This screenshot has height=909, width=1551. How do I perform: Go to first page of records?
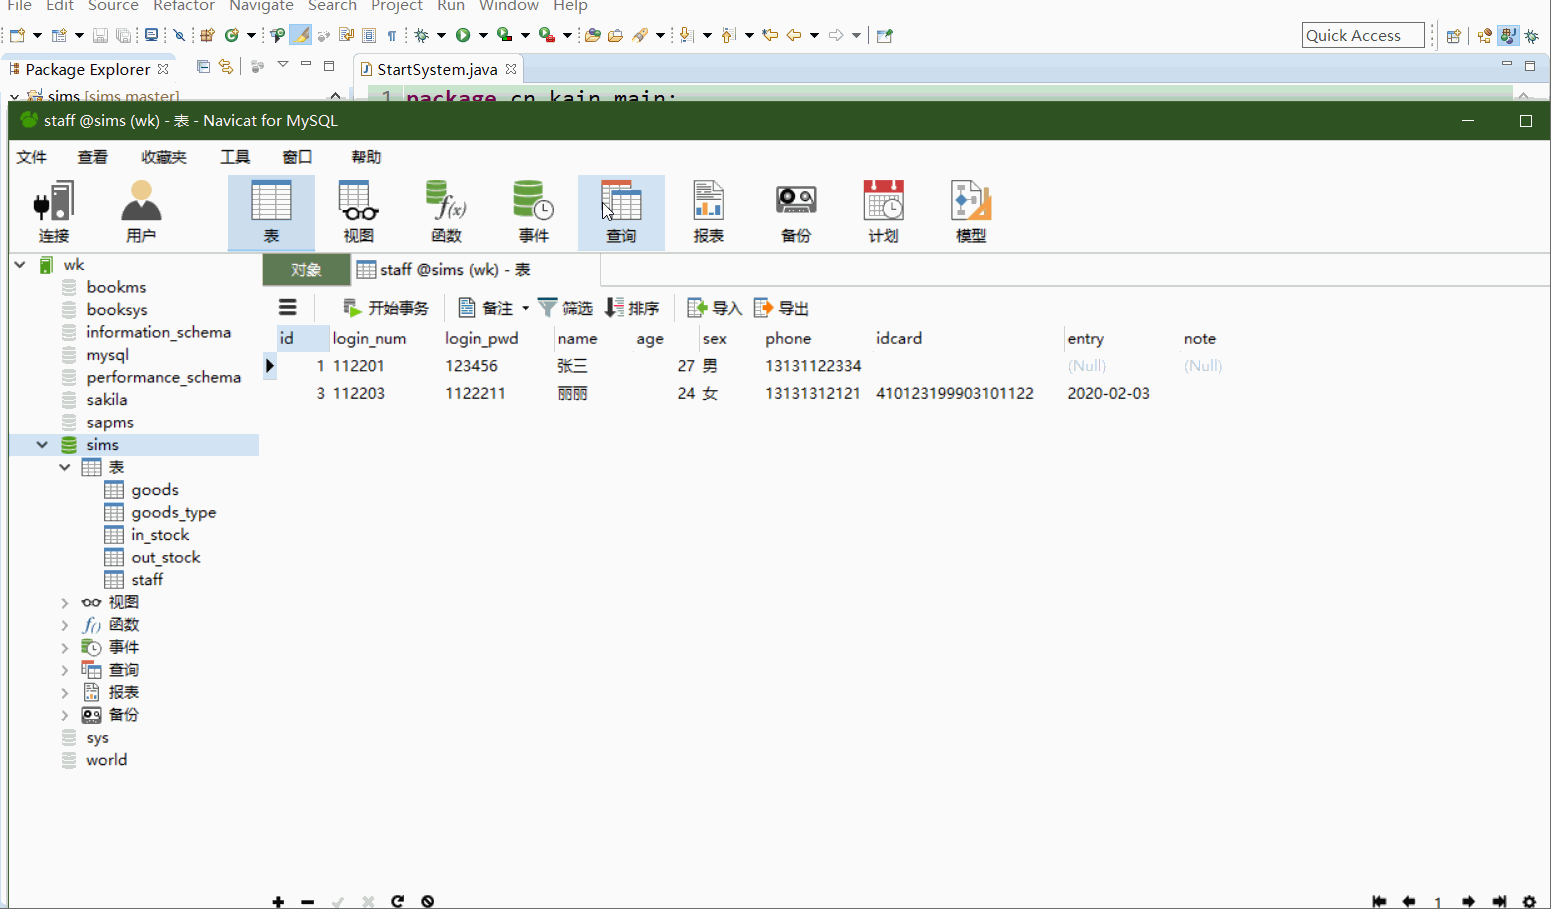pos(1379,902)
